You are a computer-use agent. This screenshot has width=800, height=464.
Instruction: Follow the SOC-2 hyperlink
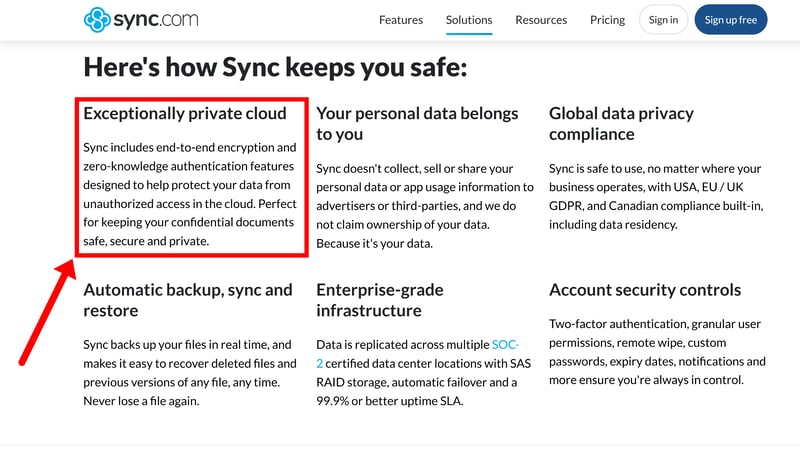point(505,344)
